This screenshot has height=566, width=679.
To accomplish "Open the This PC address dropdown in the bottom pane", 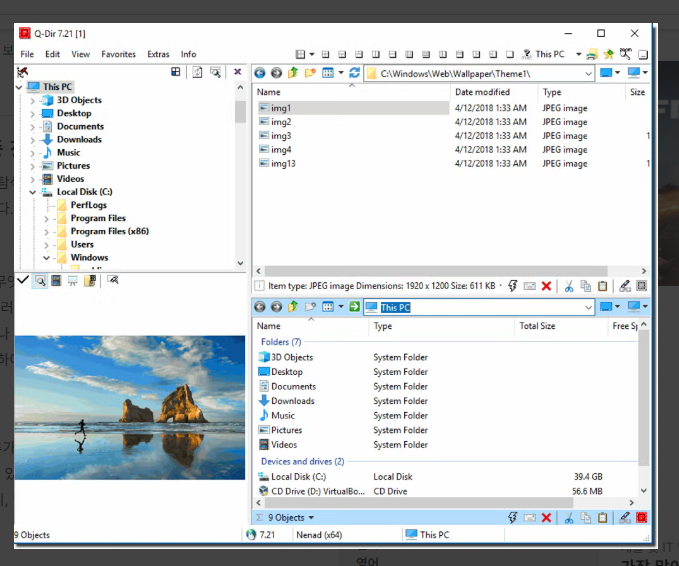I will (x=588, y=307).
